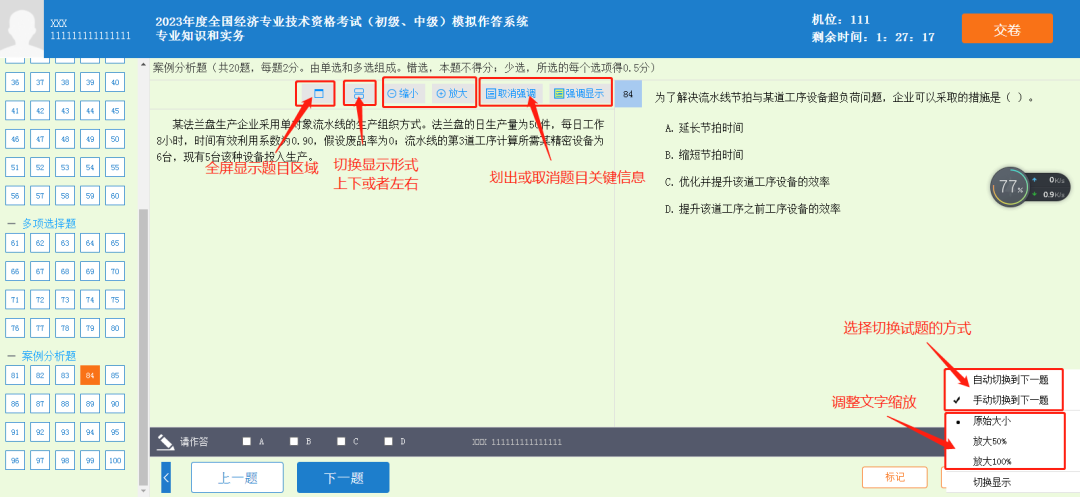
Task: Select 自动切换到下一题 in the menu
Action: [1010, 380]
